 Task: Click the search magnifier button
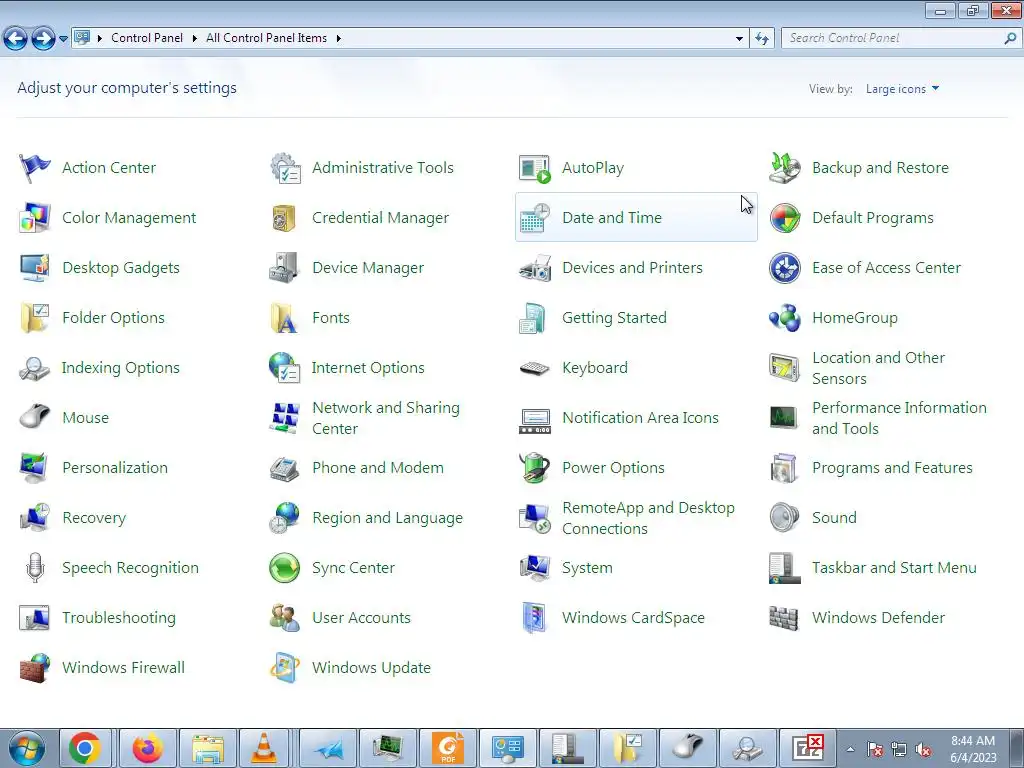pyautogui.click(x=1010, y=39)
